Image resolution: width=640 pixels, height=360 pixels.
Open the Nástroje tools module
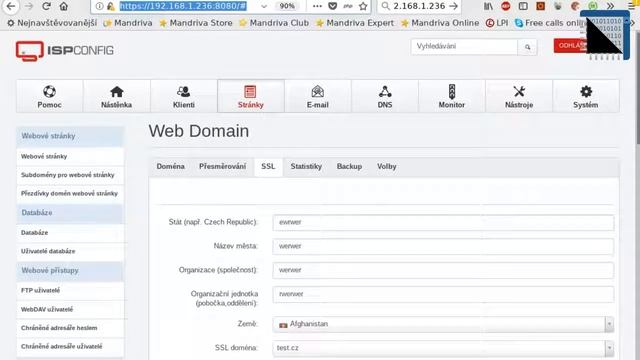(x=519, y=96)
